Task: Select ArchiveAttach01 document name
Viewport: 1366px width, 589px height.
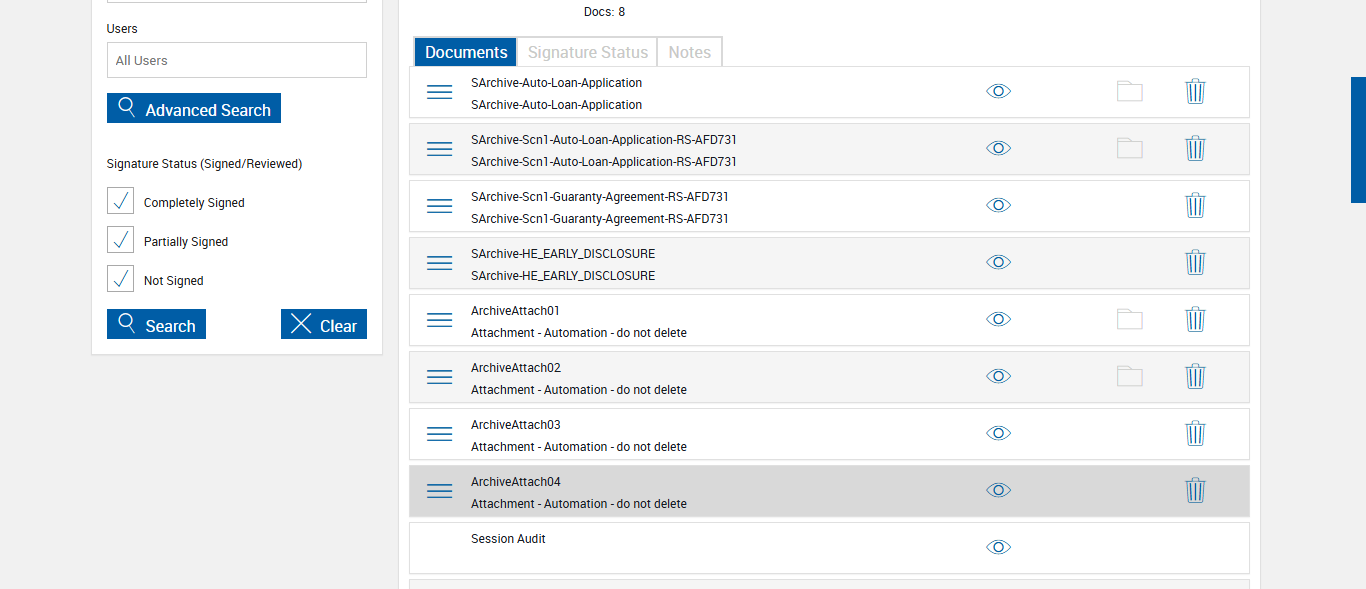Action: tap(516, 311)
